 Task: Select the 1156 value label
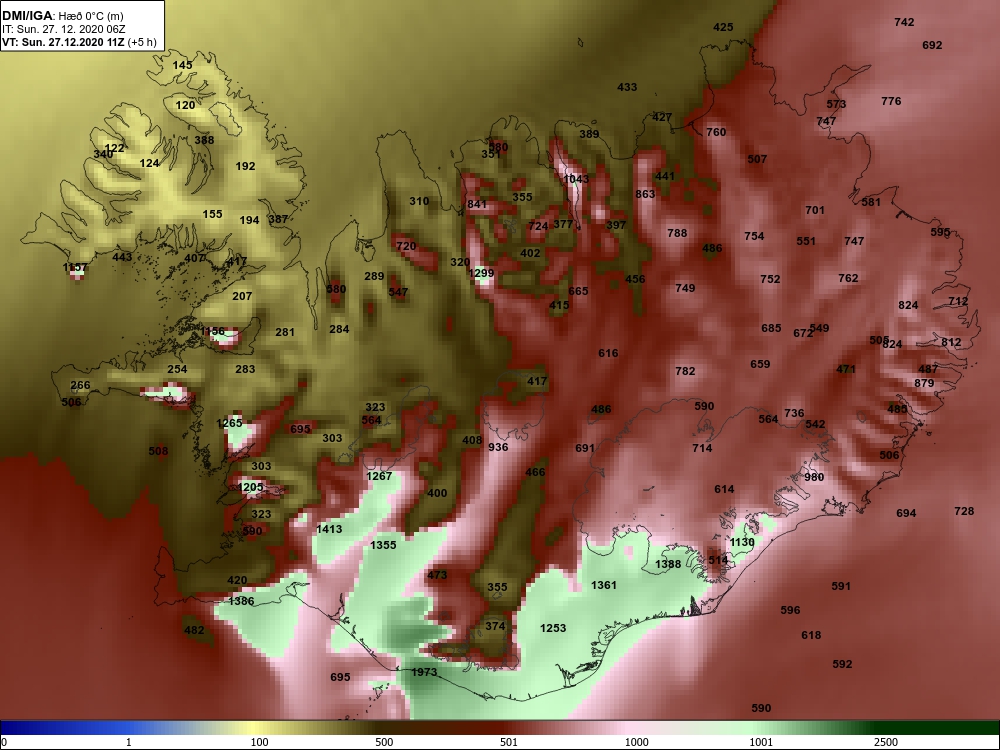click(212, 332)
